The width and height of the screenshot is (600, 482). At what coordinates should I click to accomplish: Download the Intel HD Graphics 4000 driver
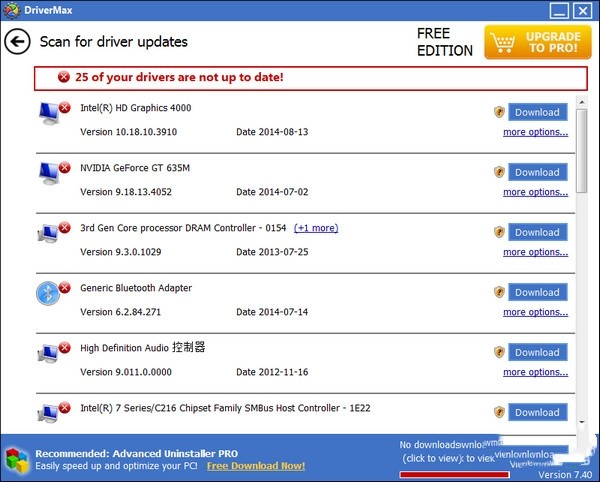coord(538,112)
